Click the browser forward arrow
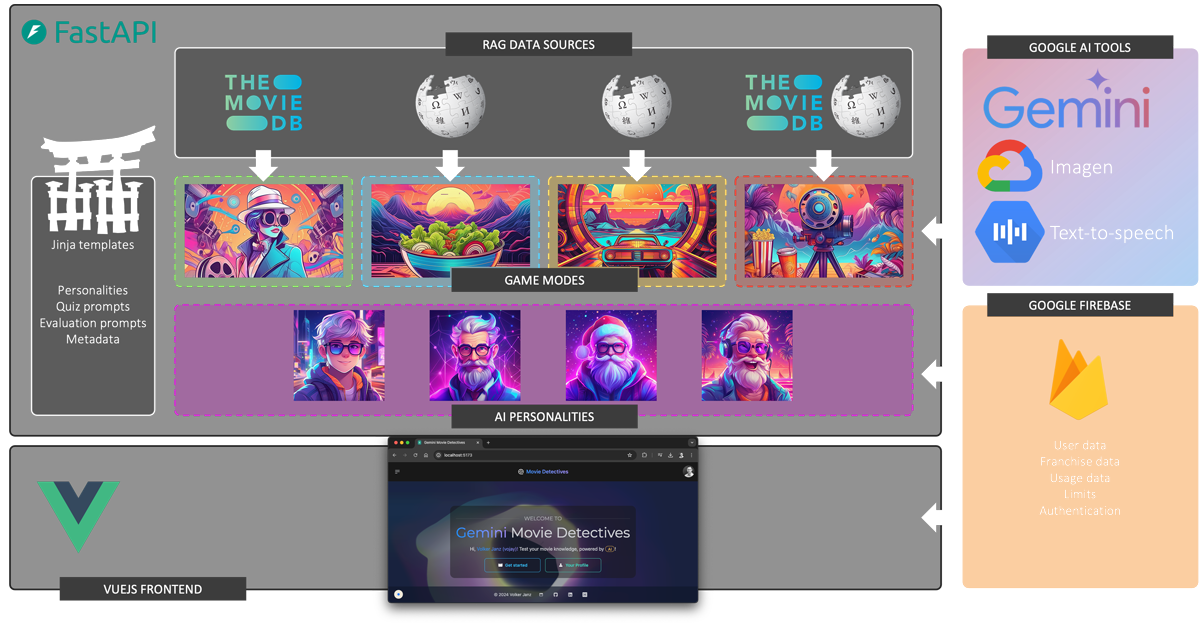1200x624 pixels. click(405, 455)
